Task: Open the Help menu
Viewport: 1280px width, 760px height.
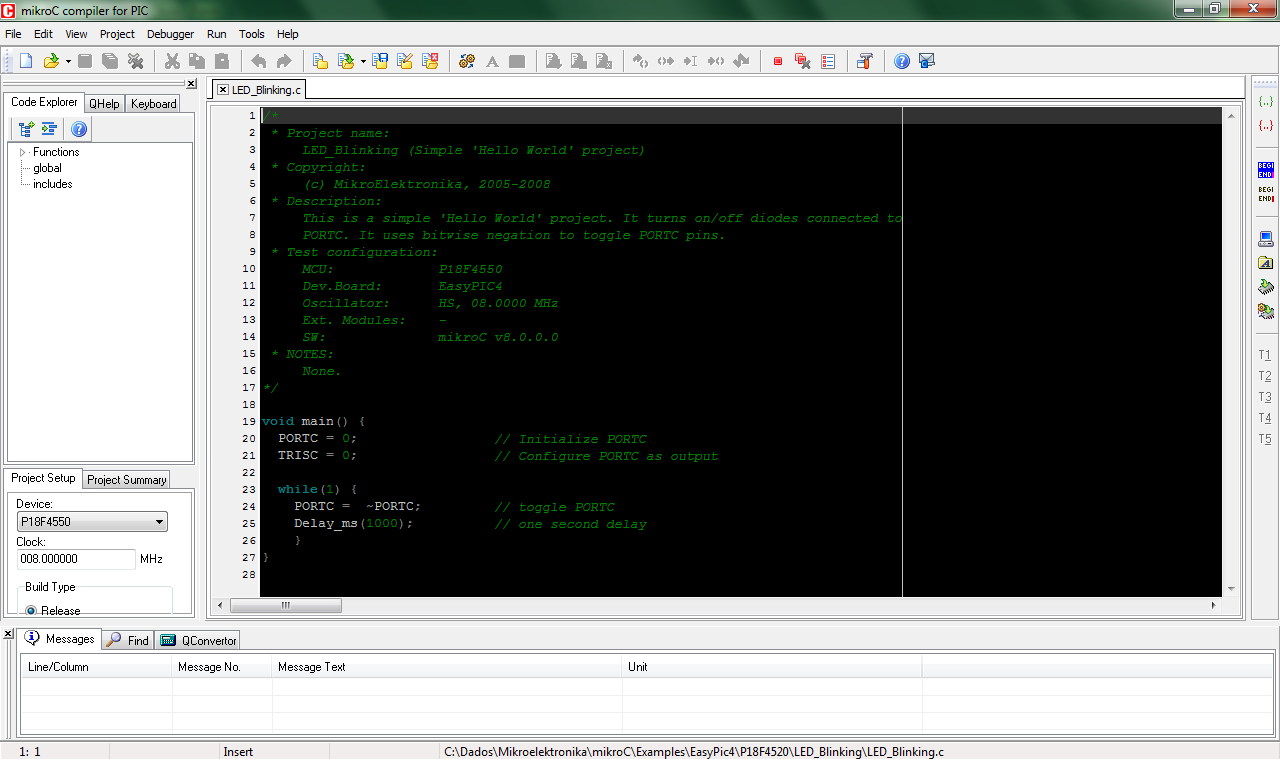Action: coord(288,34)
